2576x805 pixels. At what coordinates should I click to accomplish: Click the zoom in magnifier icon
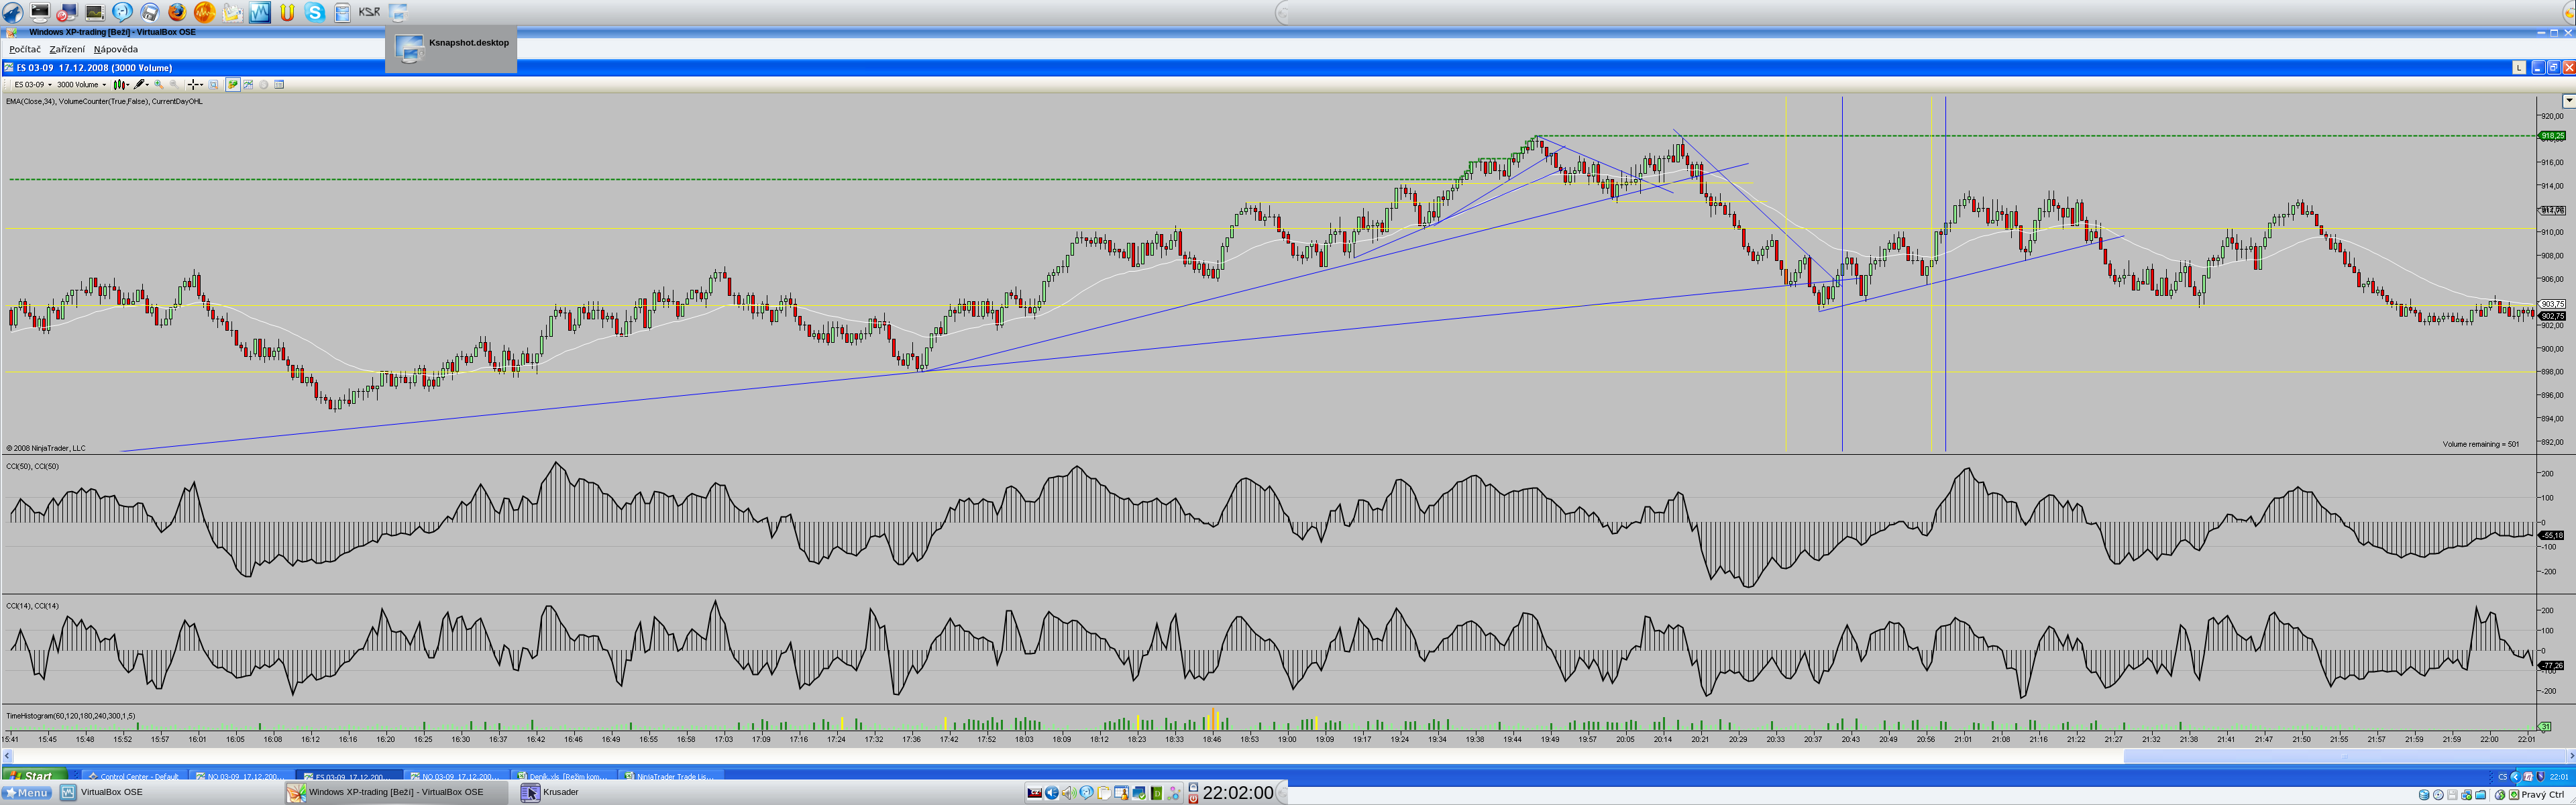tap(158, 85)
